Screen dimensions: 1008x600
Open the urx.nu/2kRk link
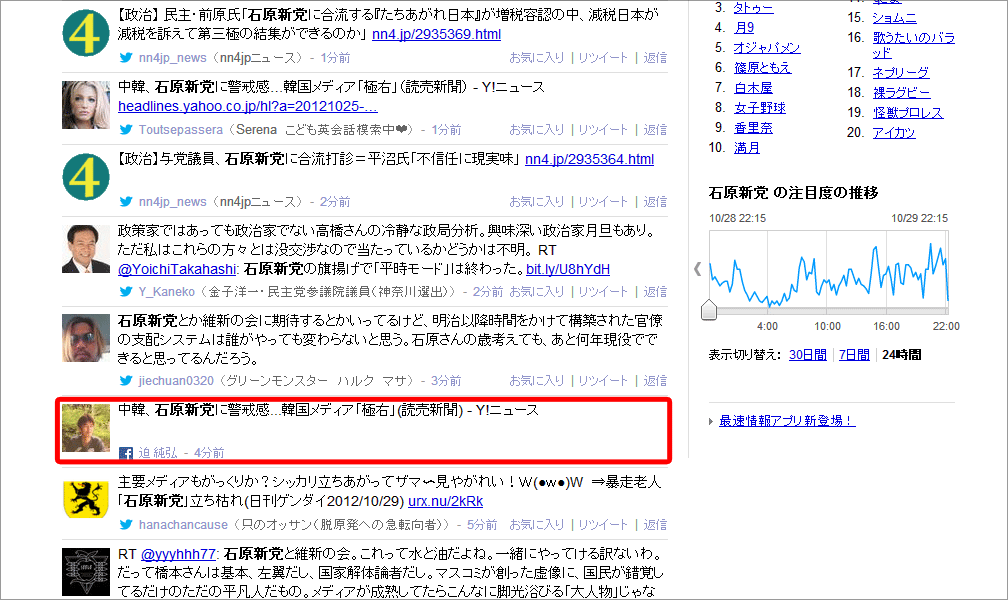tap(446, 501)
